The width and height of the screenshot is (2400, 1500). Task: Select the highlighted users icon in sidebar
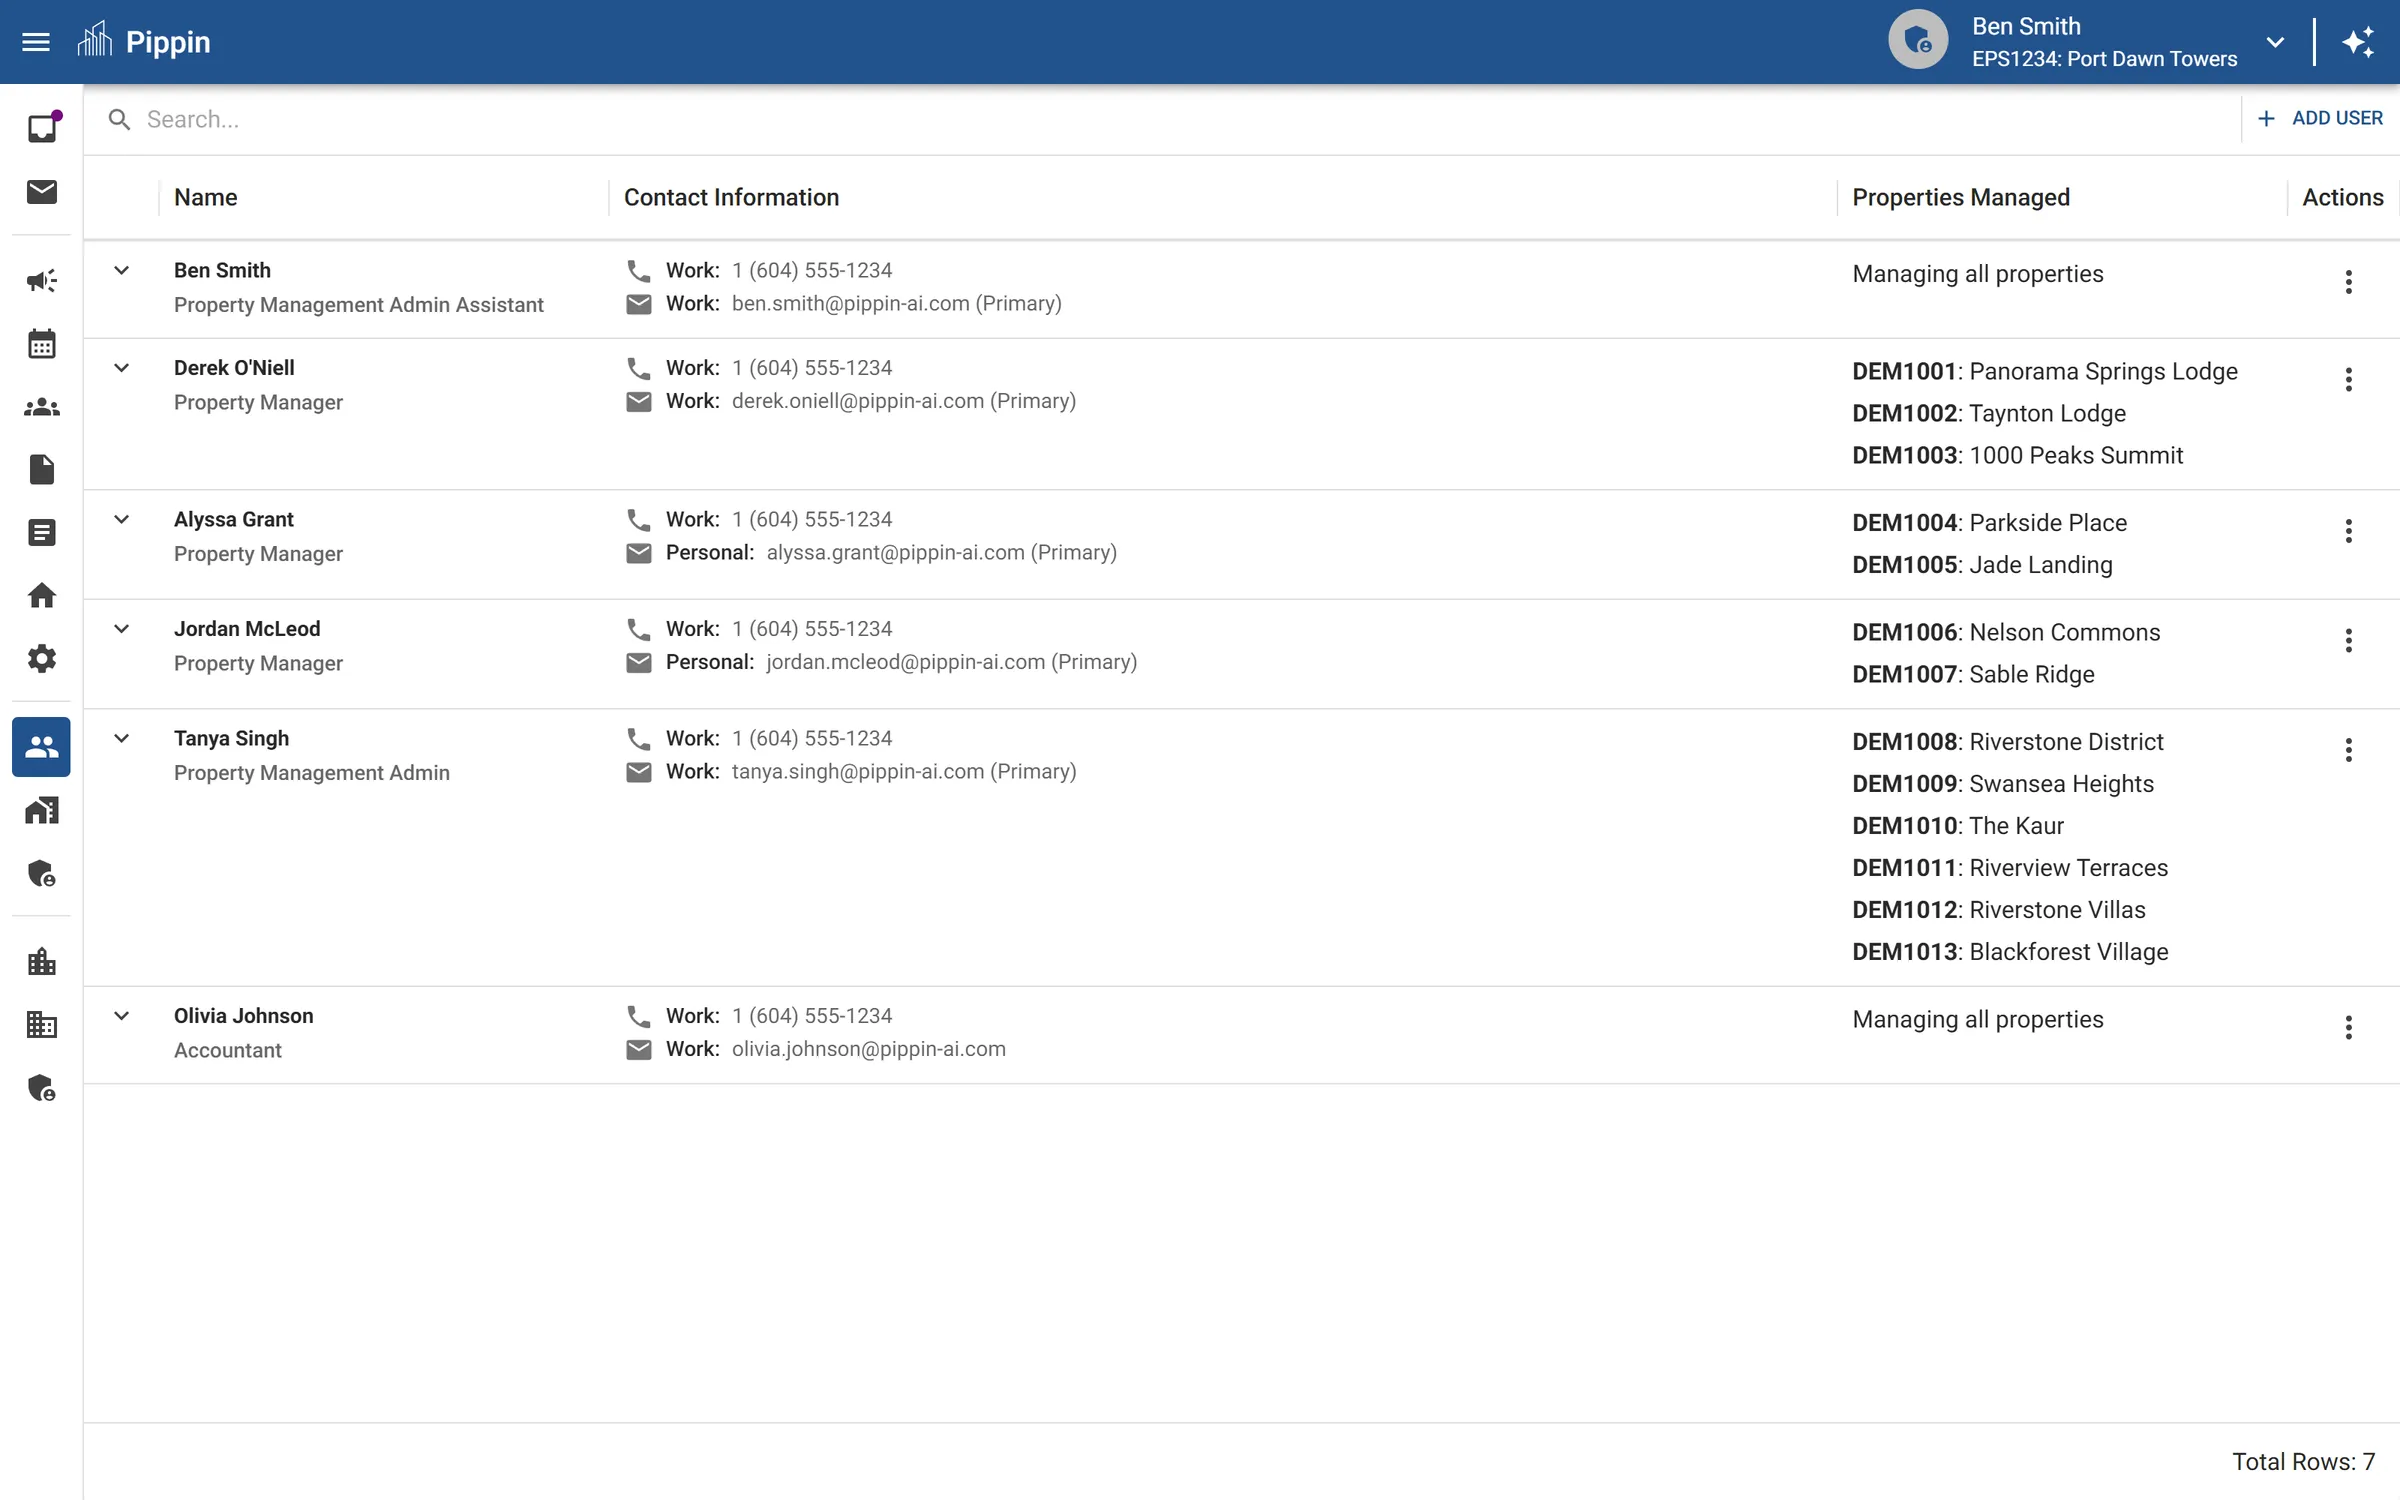click(41, 747)
